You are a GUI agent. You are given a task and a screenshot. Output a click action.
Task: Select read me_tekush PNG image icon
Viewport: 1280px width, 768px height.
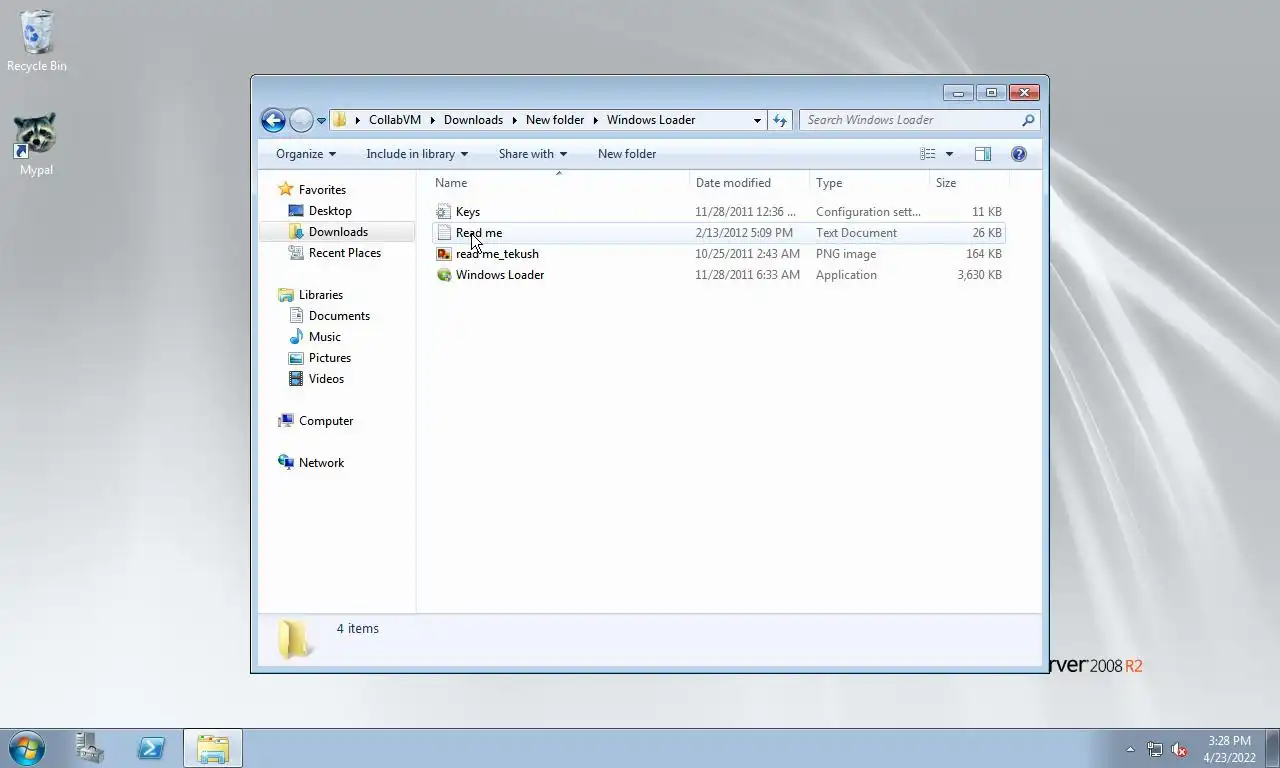[444, 254]
